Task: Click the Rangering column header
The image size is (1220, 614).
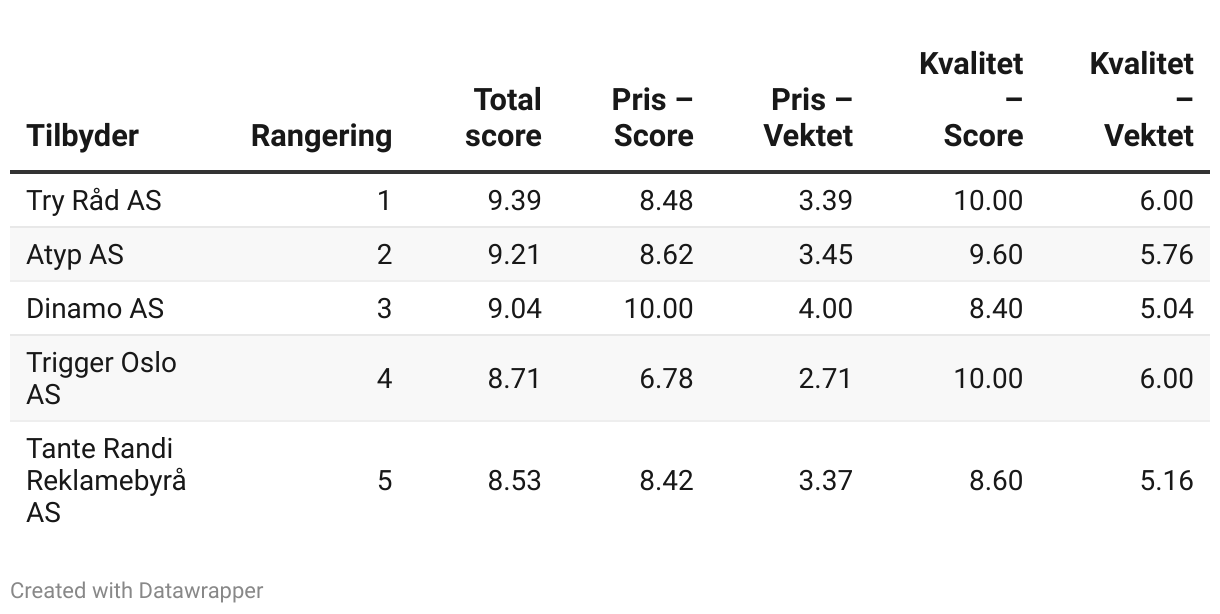Action: click(x=321, y=136)
